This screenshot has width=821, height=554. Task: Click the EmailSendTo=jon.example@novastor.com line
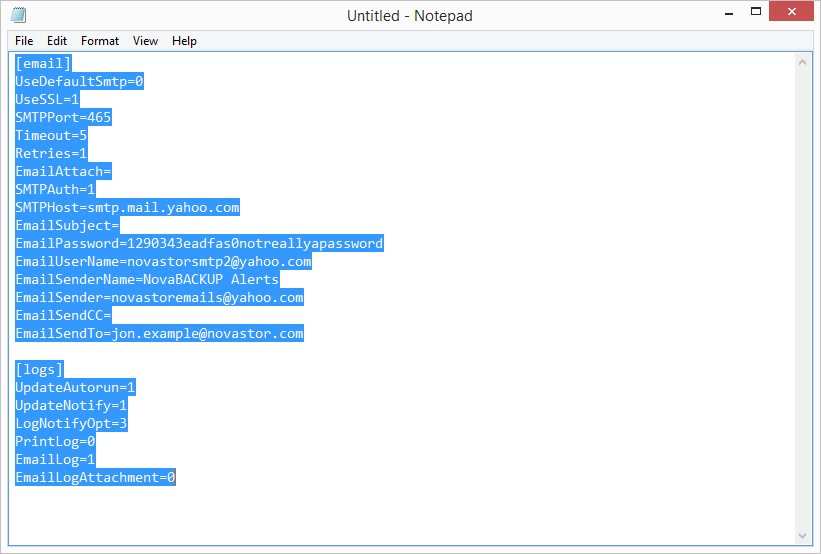click(x=159, y=333)
